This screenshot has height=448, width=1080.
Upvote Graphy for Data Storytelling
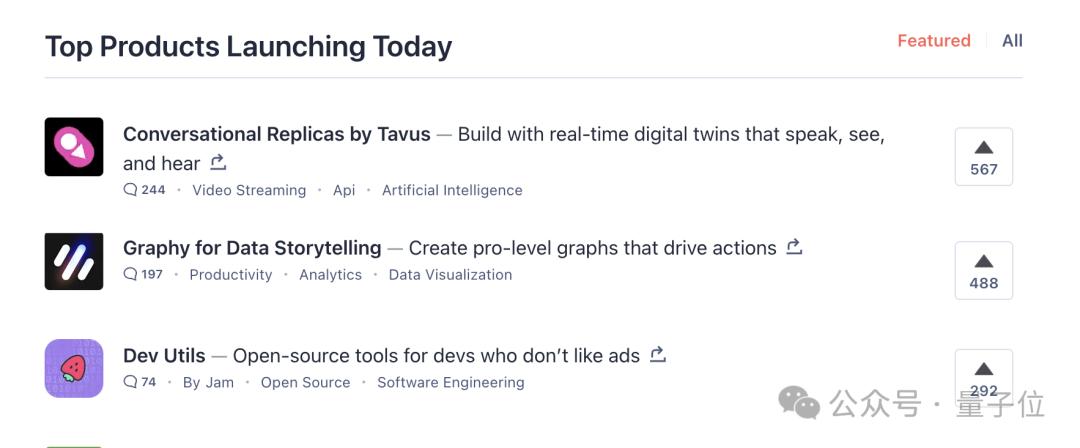click(x=983, y=271)
